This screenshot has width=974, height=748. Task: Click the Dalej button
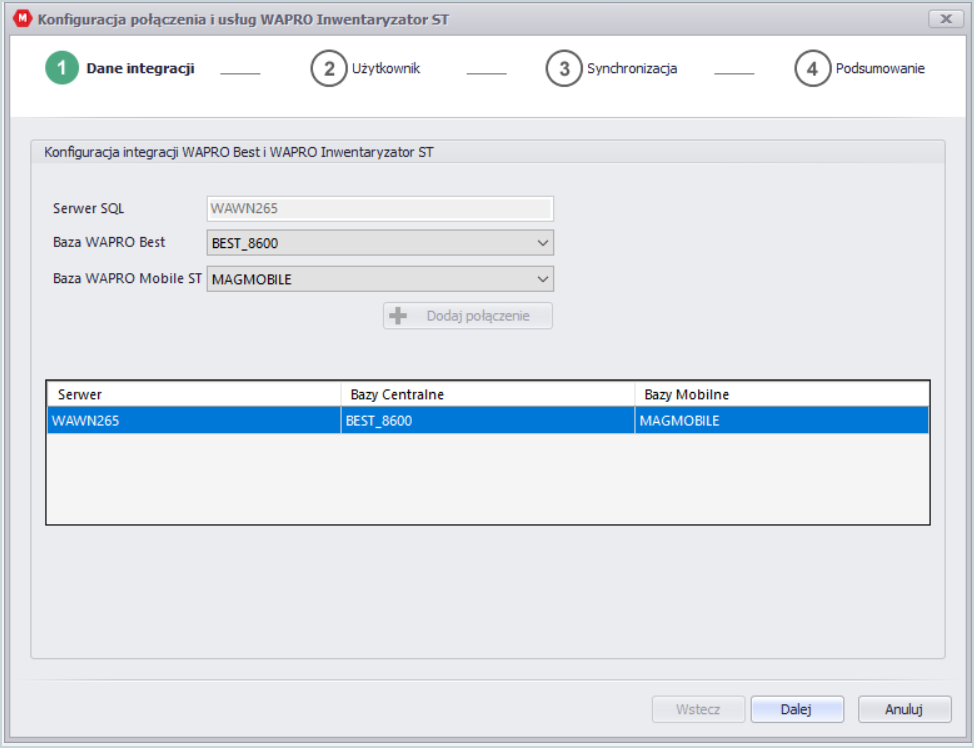click(x=797, y=709)
